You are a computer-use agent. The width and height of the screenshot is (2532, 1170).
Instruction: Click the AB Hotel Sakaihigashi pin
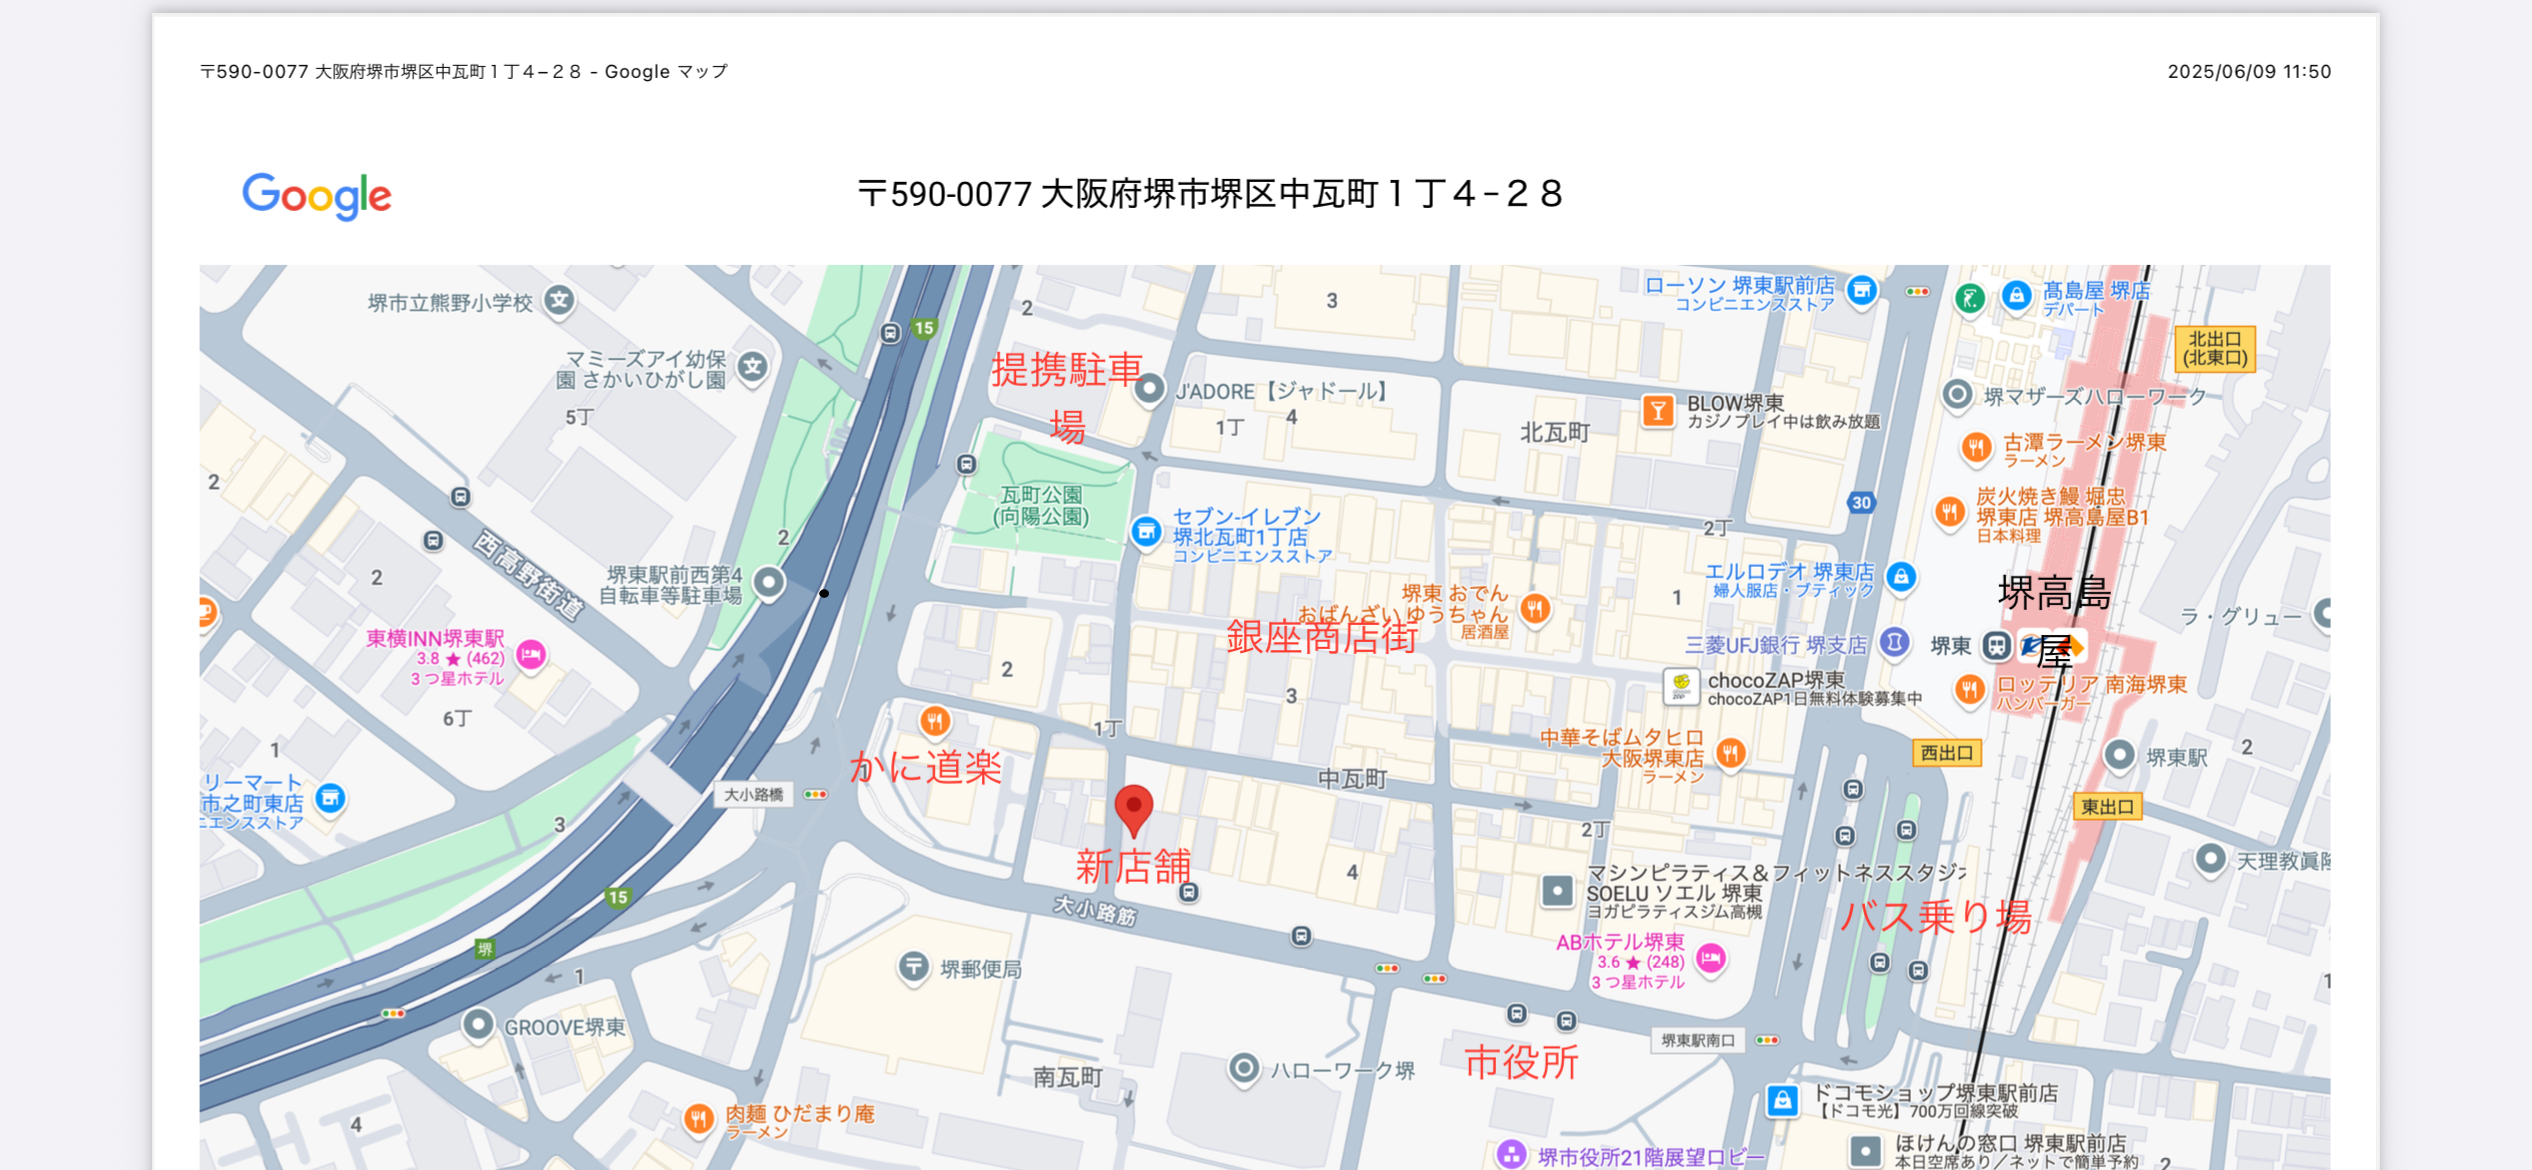point(1711,958)
